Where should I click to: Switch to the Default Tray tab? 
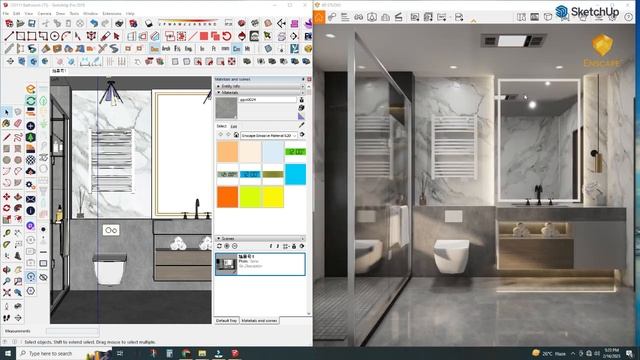point(226,321)
